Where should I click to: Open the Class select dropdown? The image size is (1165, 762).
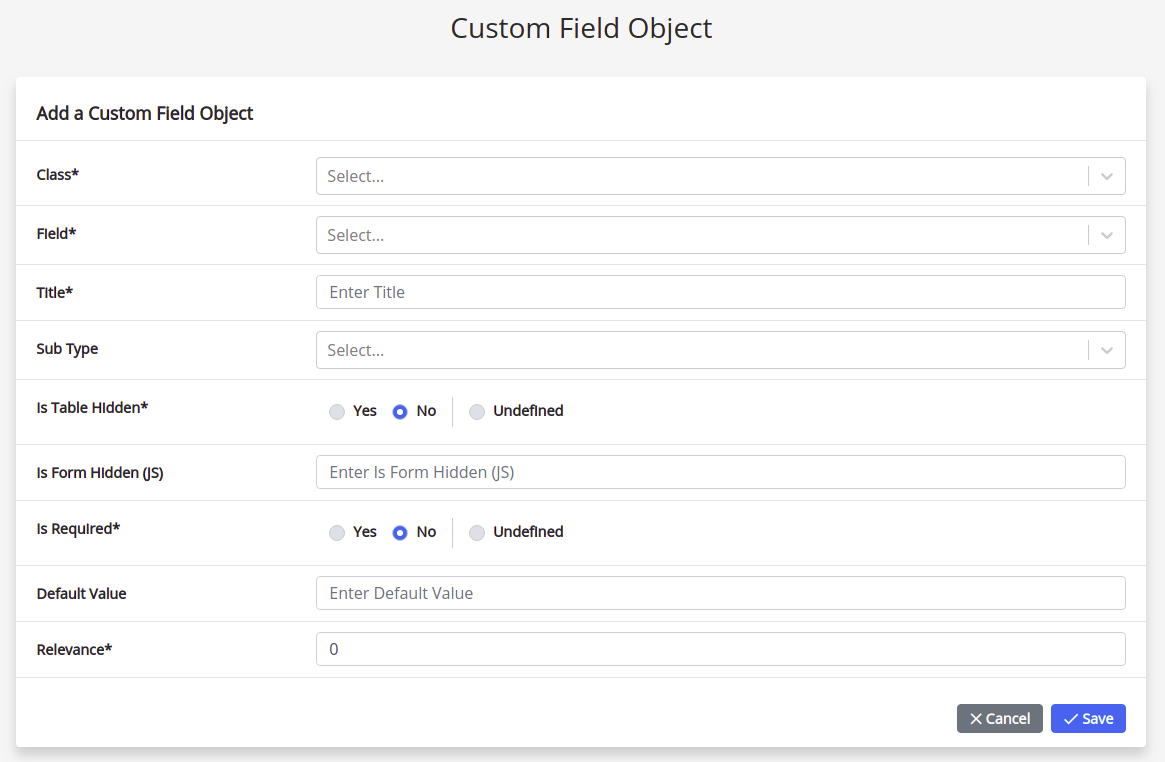(x=720, y=176)
